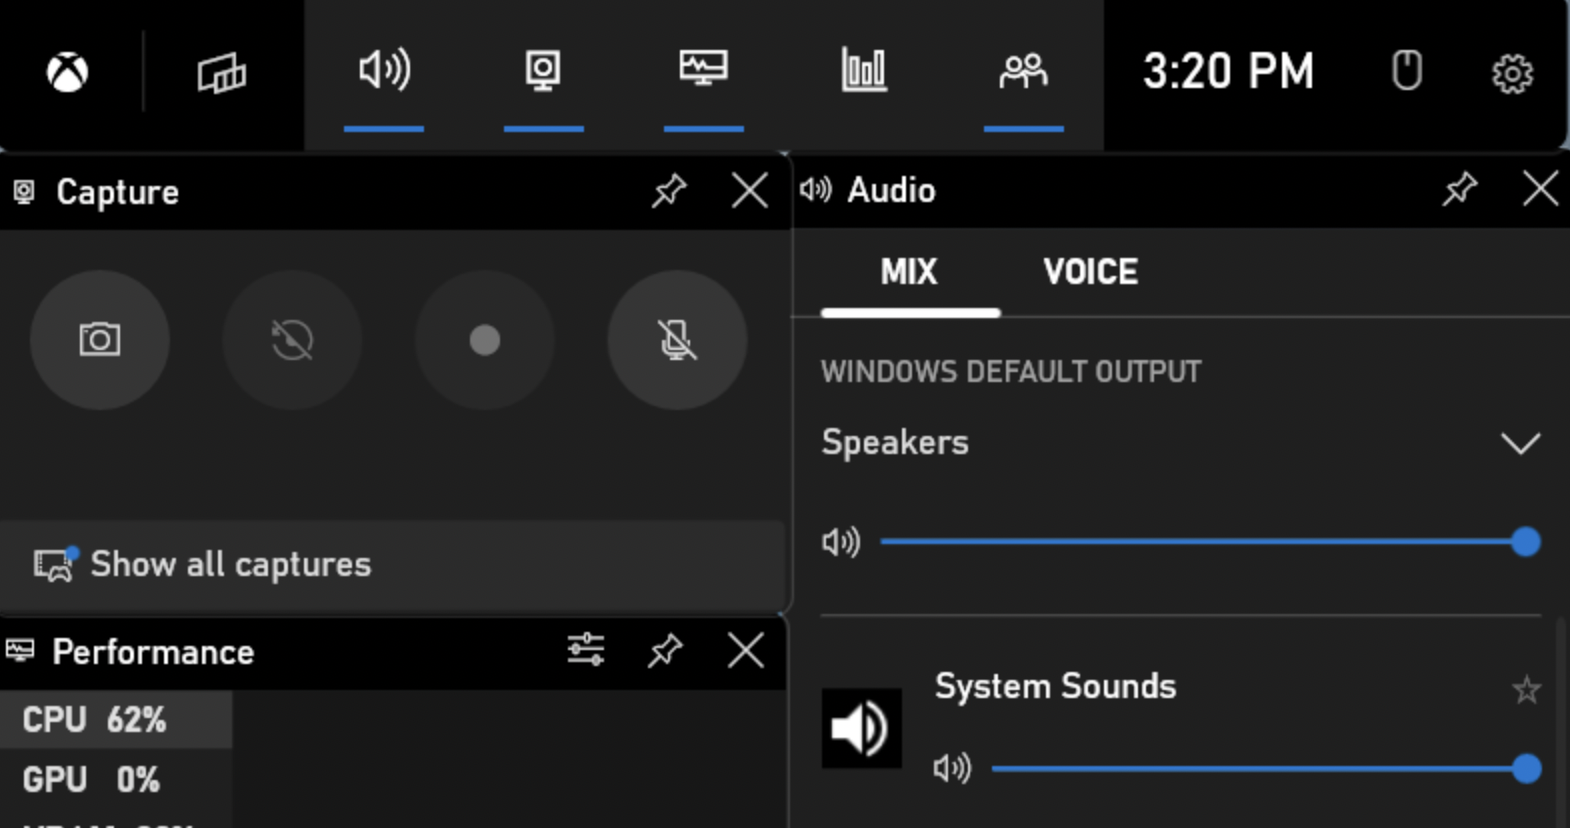Toggle microphone while recording
This screenshot has width=1570, height=828.
(x=677, y=340)
